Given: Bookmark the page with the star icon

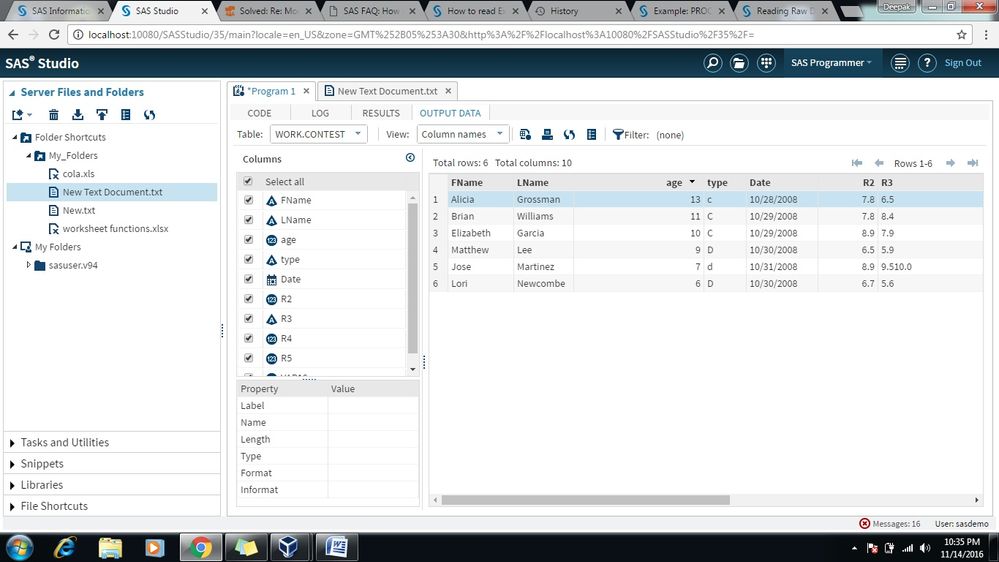Looking at the screenshot, I should tap(961, 34).
